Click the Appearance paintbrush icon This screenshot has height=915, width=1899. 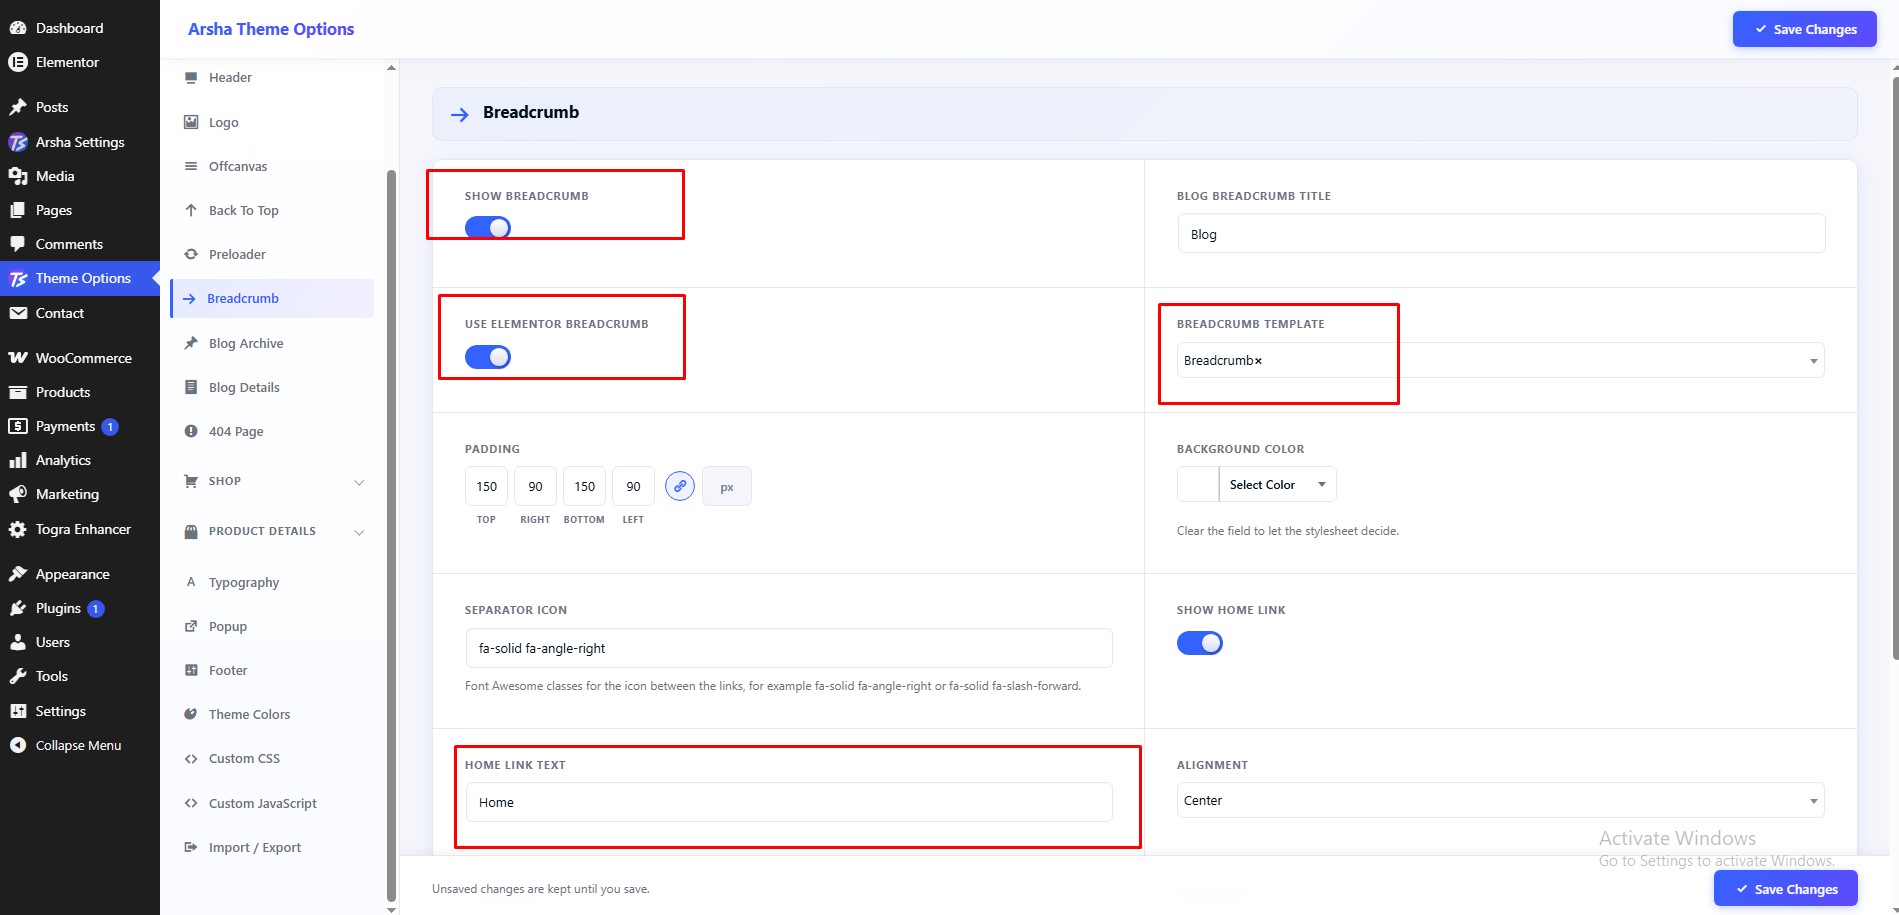(17, 574)
